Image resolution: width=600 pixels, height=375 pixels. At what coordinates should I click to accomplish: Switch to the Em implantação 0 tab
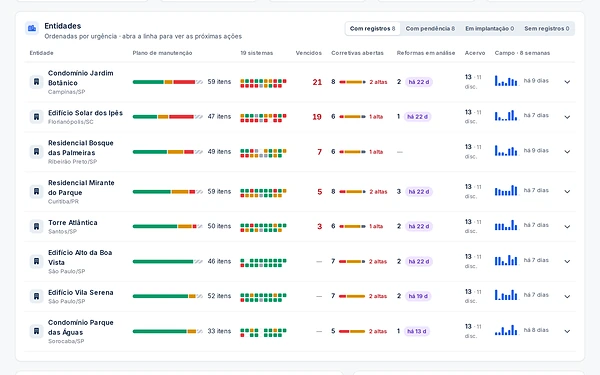(489, 29)
